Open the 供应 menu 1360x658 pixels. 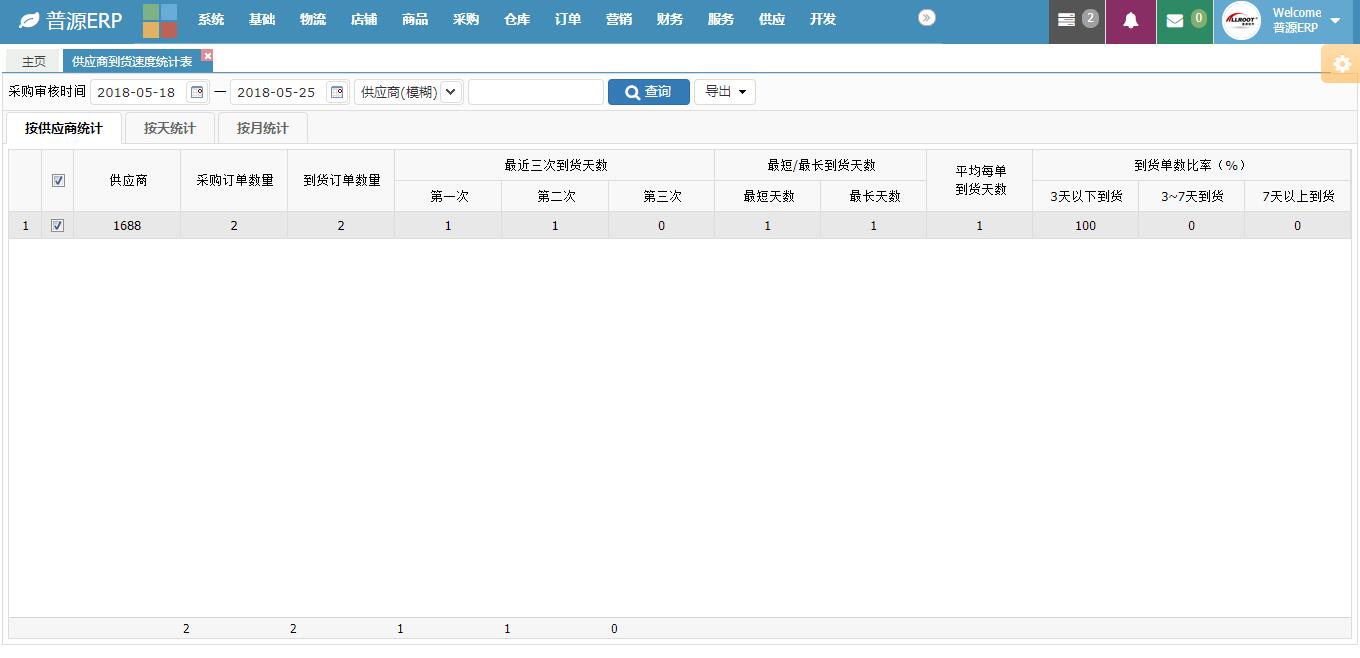[772, 20]
